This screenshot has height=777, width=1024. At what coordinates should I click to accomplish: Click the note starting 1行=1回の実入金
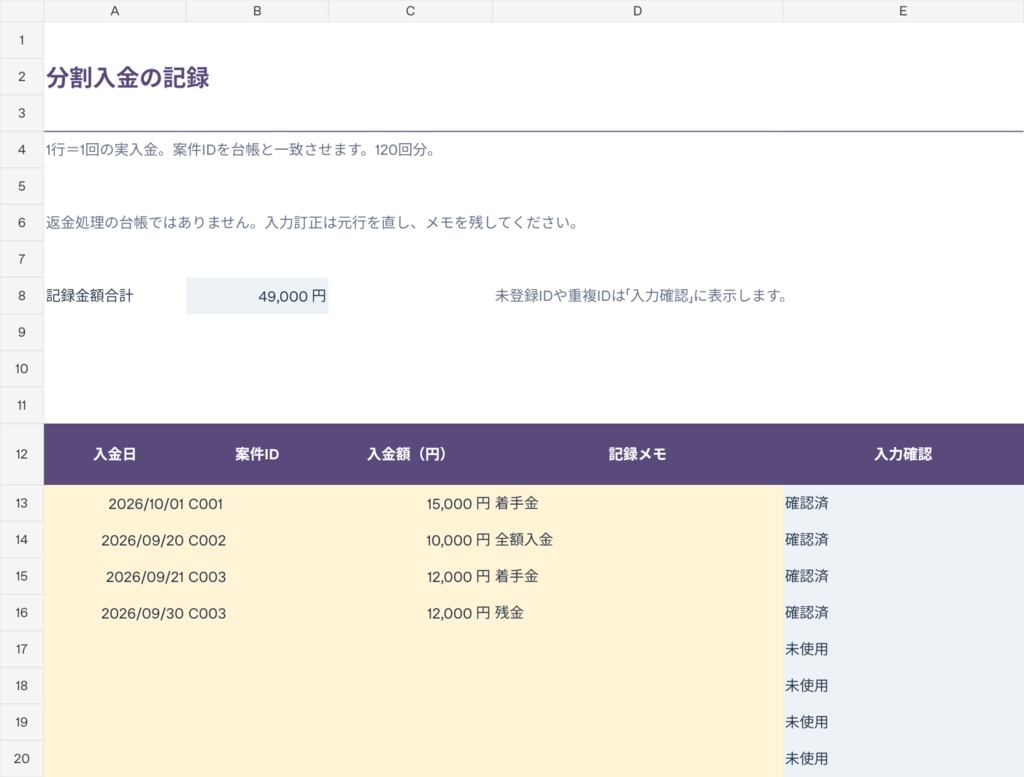click(x=240, y=150)
